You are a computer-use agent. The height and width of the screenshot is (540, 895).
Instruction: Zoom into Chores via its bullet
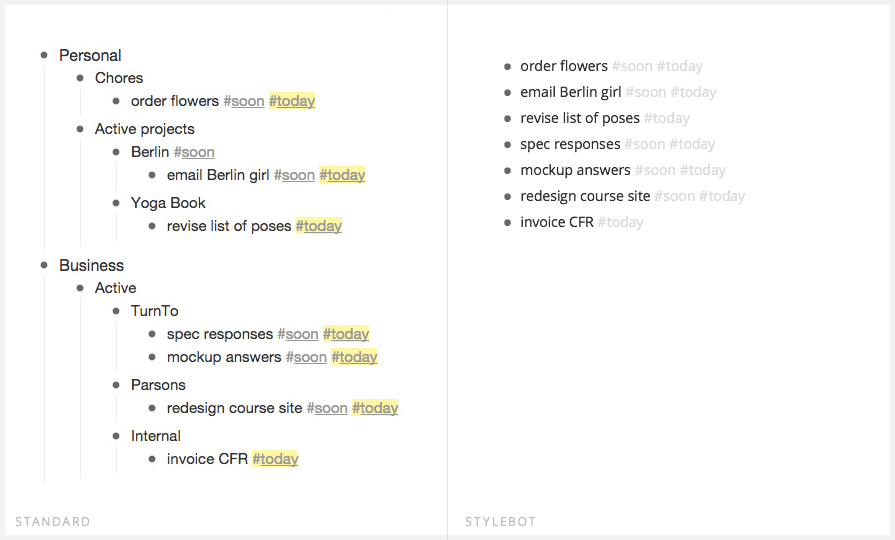click(80, 78)
